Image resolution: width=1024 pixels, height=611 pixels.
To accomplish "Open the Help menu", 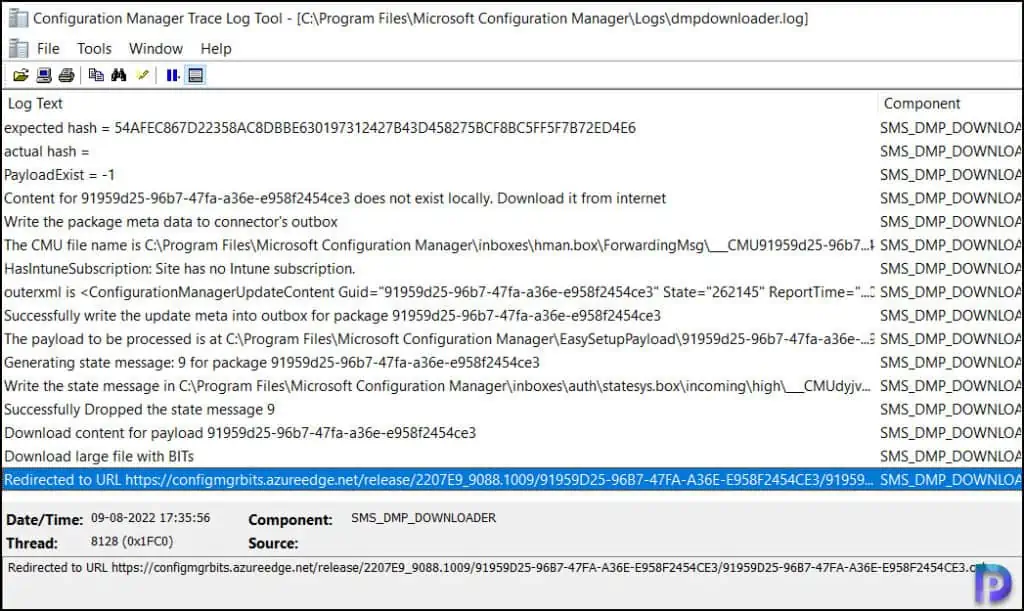I will (x=216, y=48).
